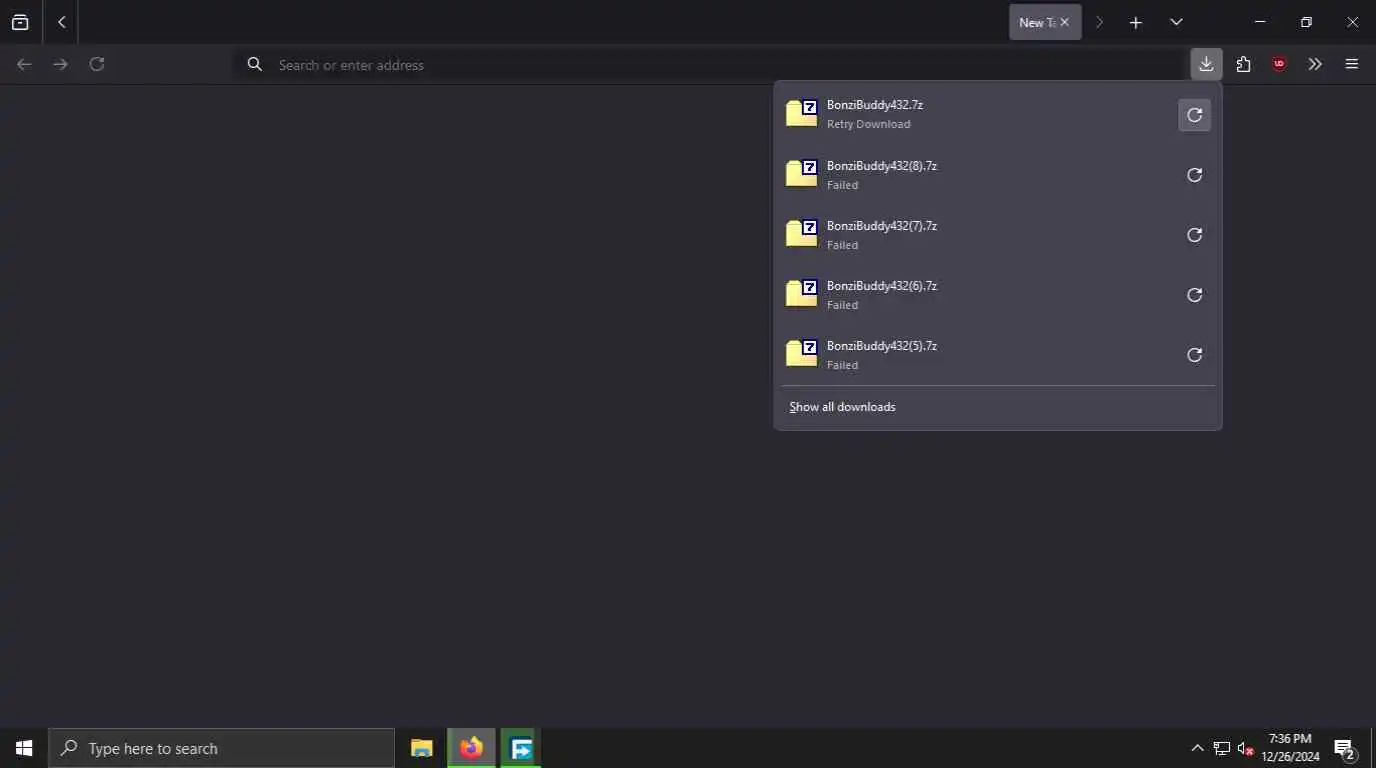Open the muted volume tray icon
The width and height of the screenshot is (1376, 768).
[1246, 748]
